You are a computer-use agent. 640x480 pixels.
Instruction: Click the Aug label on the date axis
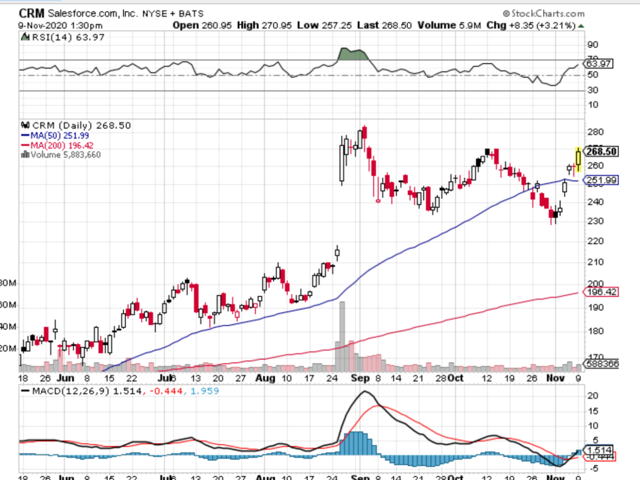265,378
